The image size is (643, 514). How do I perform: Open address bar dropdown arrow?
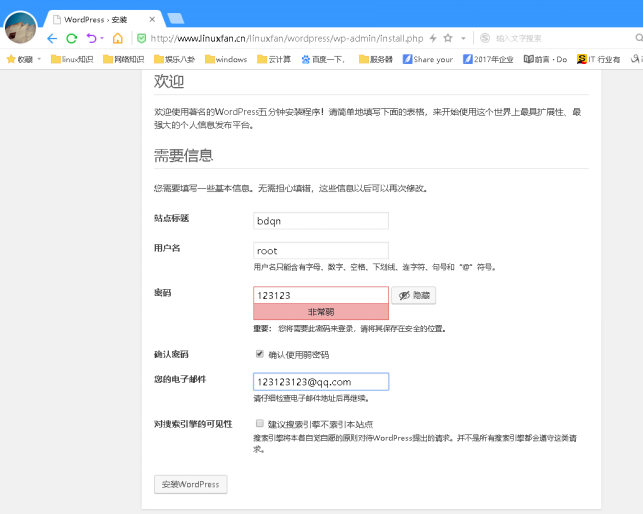tap(463, 39)
